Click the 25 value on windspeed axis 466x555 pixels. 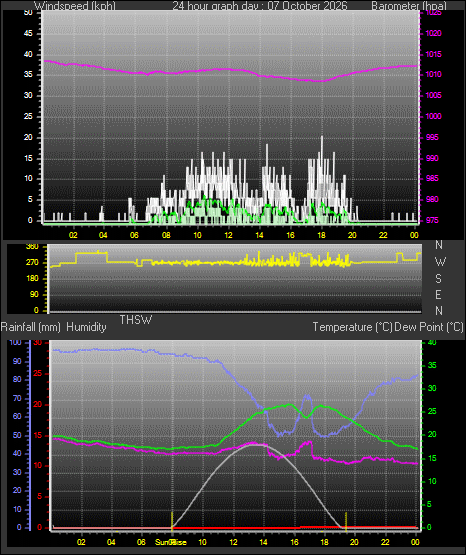(x=28, y=116)
